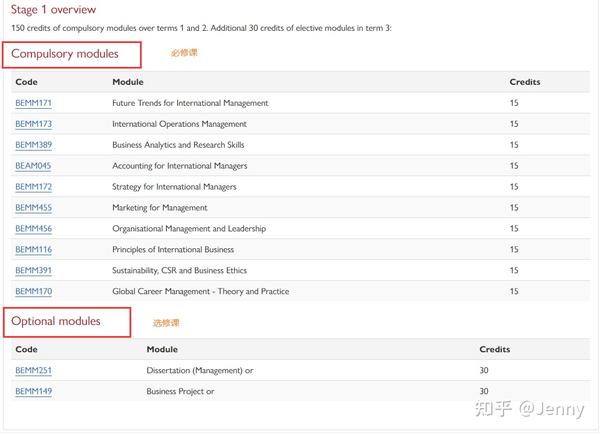Click the Stage 1 overview heading
The height and width of the screenshot is (436, 600).
coord(53,10)
